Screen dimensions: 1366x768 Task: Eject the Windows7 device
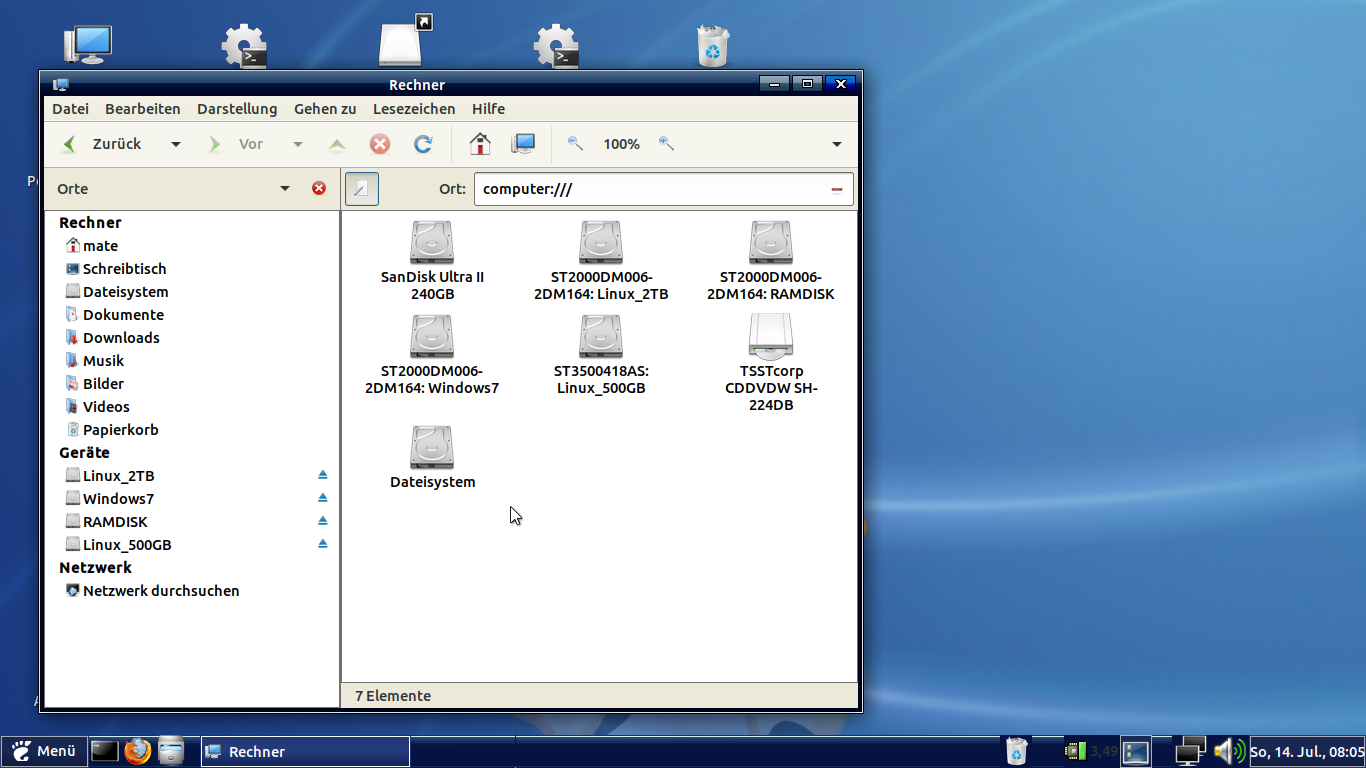click(x=323, y=498)
